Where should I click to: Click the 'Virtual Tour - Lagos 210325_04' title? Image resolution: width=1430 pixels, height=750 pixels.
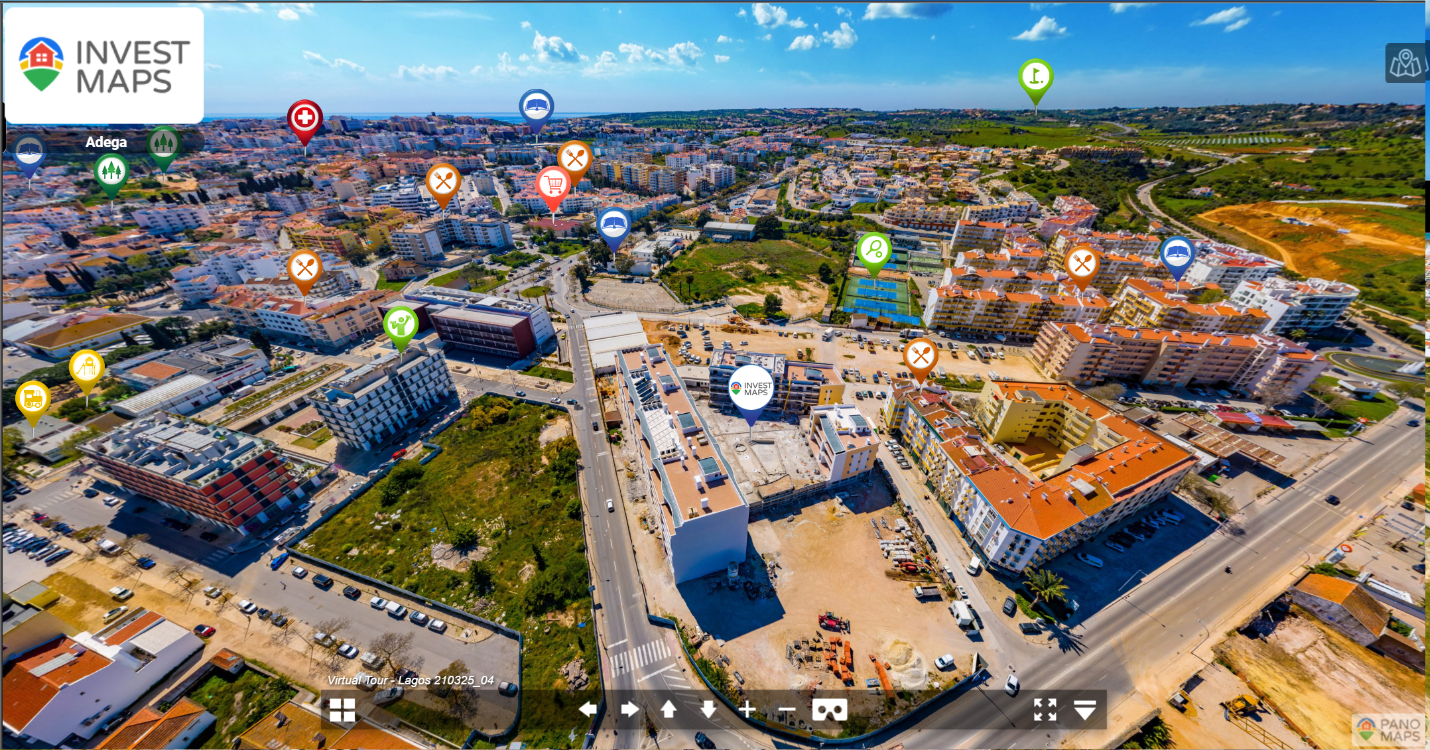(x=410, y=680)
